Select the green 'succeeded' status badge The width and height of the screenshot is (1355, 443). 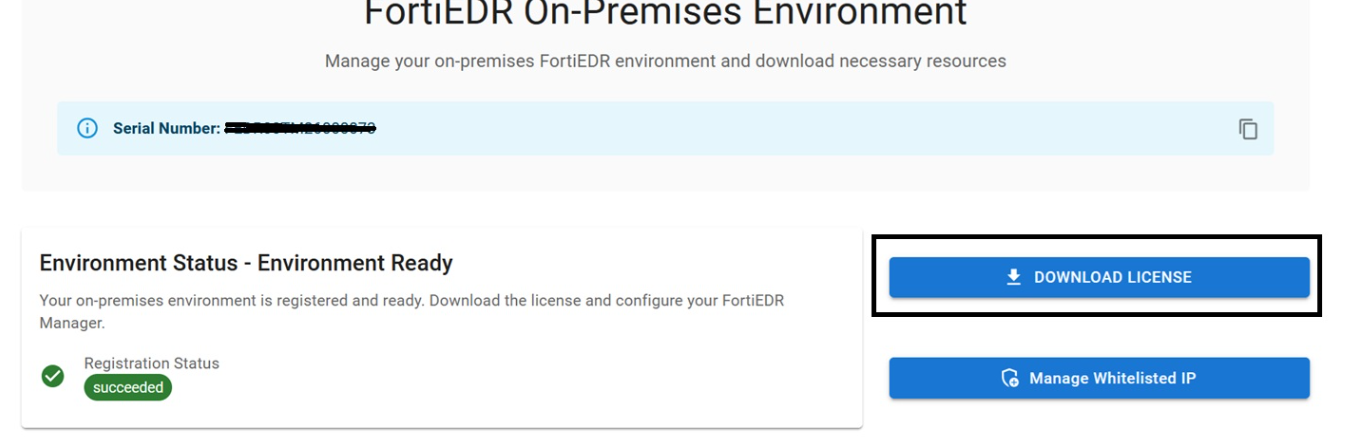pos(128,387)
